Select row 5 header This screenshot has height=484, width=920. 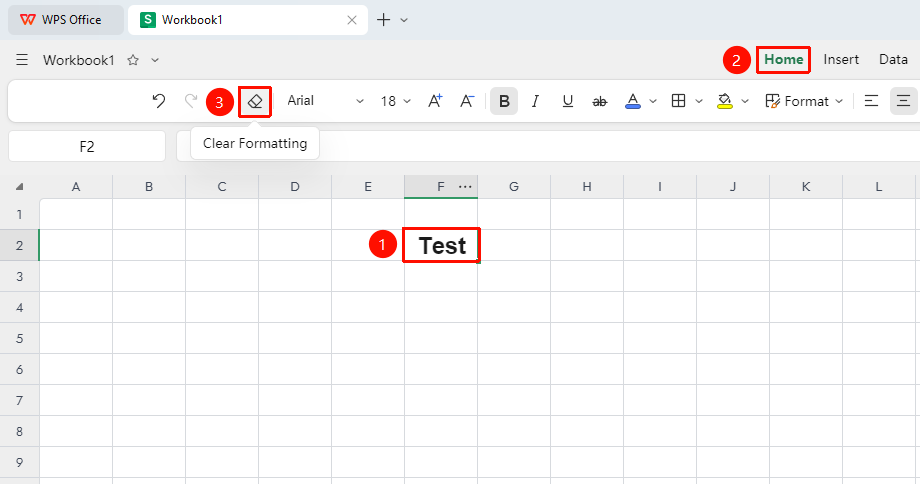click(19, 339)
